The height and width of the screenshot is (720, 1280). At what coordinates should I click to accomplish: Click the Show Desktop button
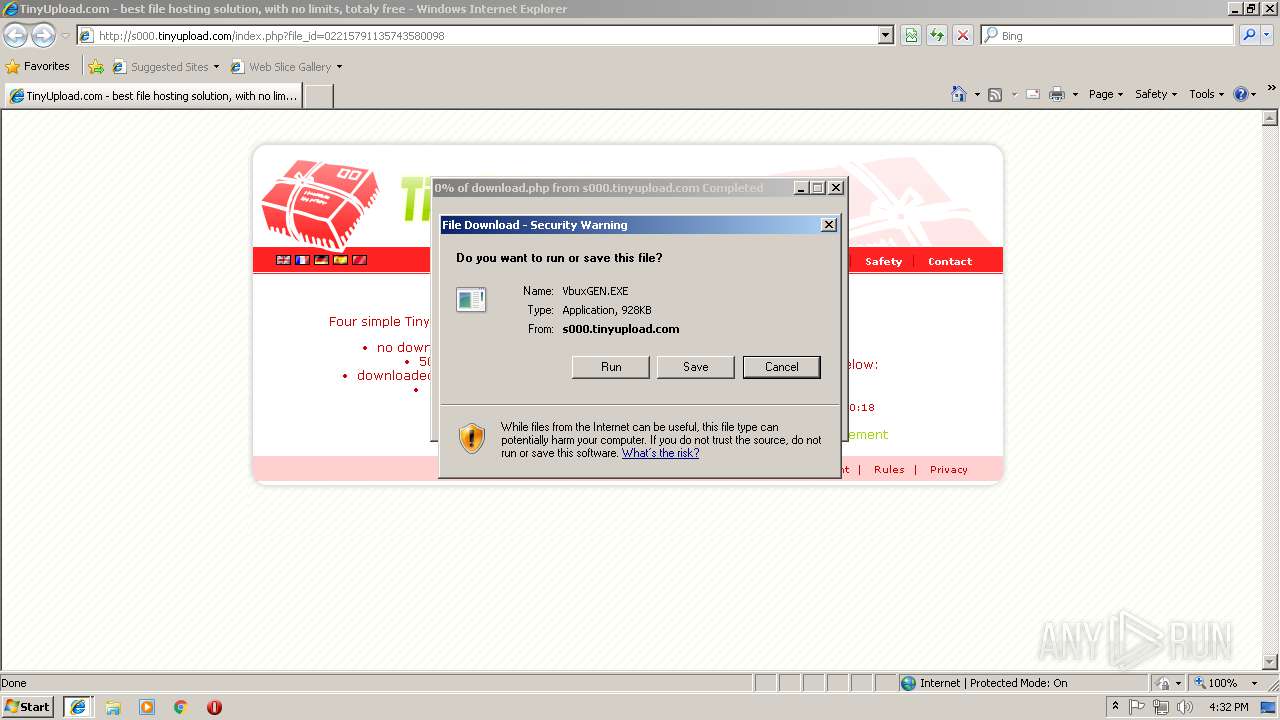pos(1269,707)
